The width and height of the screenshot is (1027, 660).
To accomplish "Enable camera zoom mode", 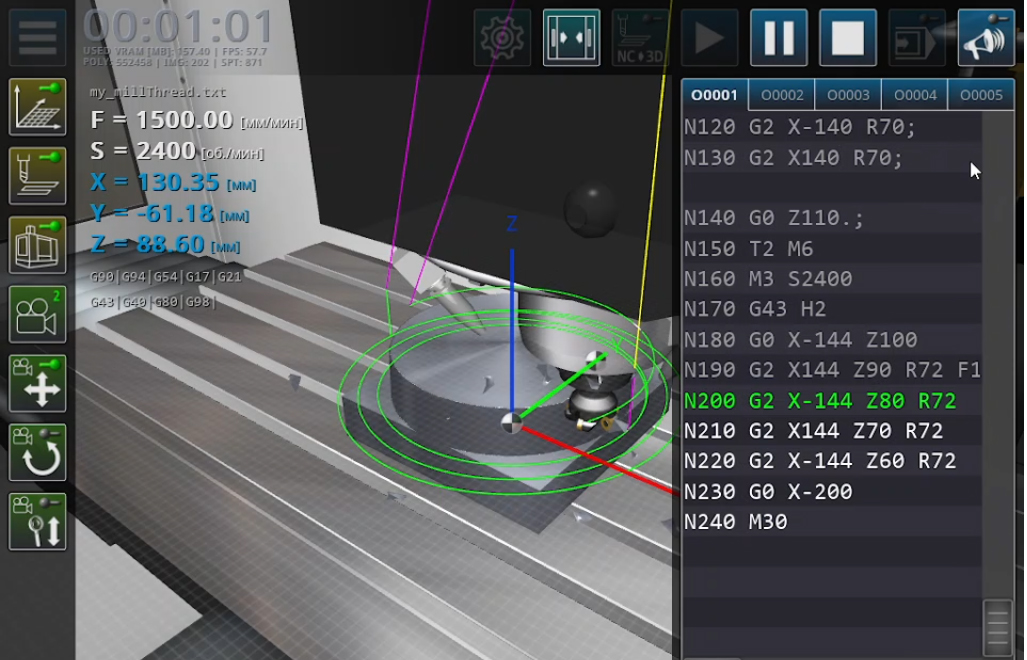I will point(38,521).
